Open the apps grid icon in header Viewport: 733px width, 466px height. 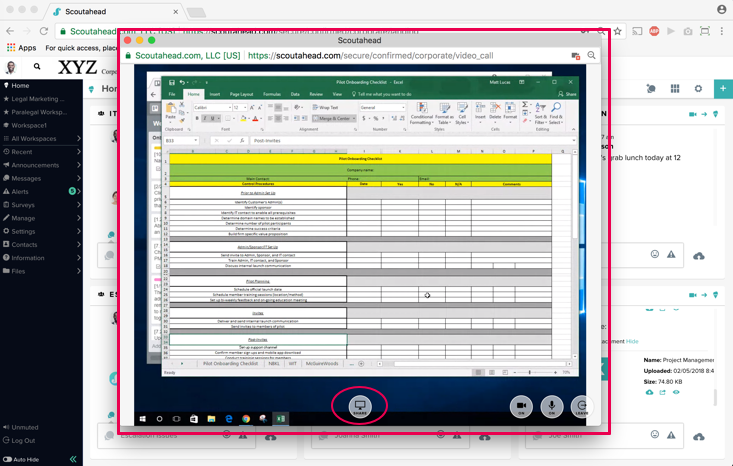click(675, 89)
